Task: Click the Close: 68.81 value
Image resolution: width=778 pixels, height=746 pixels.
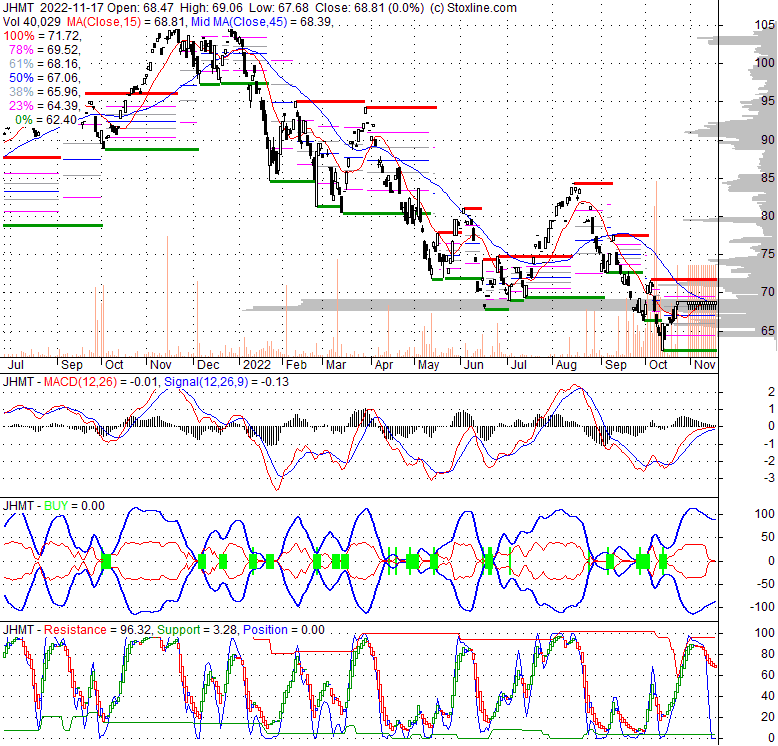Action: [350, 8]
